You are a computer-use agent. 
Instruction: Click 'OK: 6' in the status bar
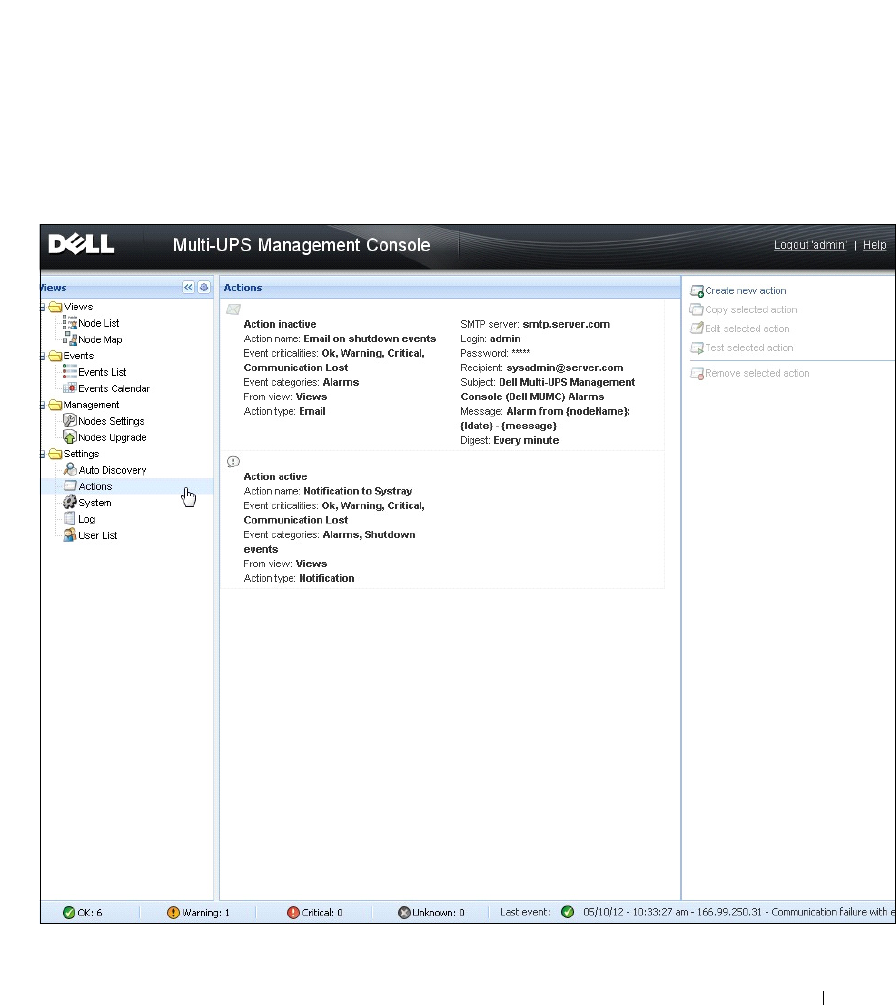pos(89,913)
